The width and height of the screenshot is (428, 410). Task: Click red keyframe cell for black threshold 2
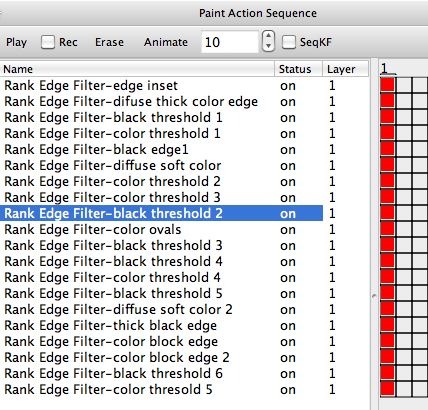pos(388,213)
